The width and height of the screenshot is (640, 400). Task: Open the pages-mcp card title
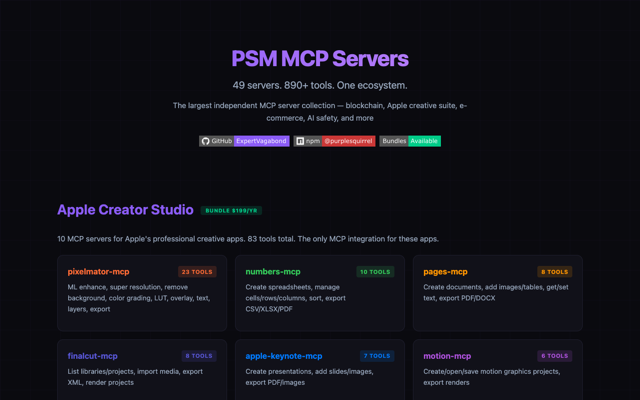click(x=445, y=272)
